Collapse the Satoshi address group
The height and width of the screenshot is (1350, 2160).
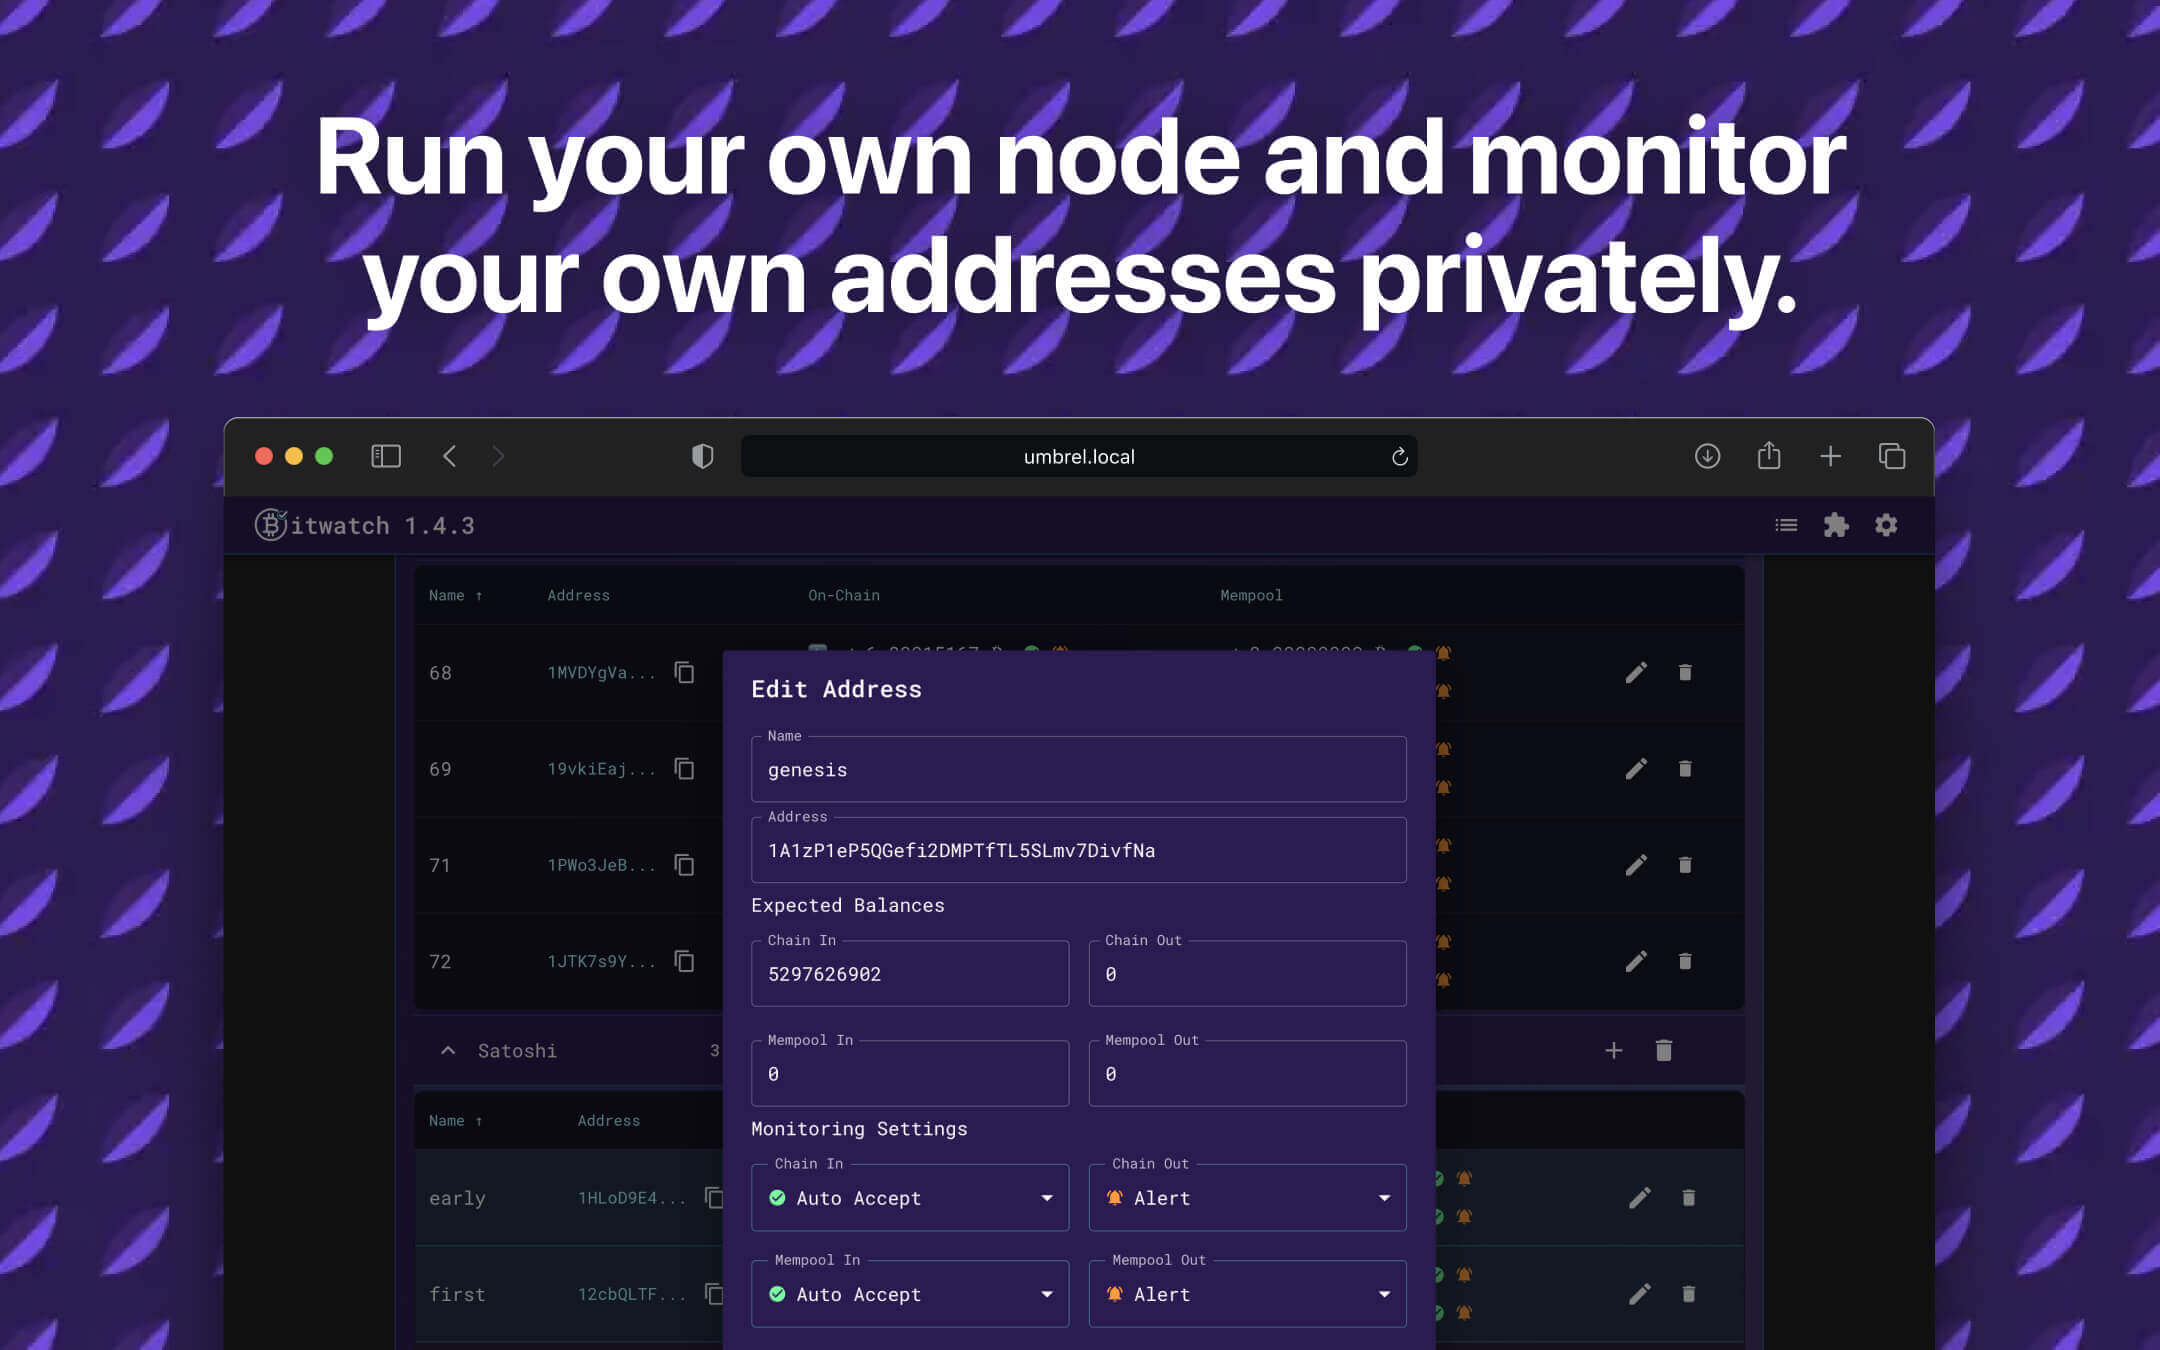click(447, 1050)
